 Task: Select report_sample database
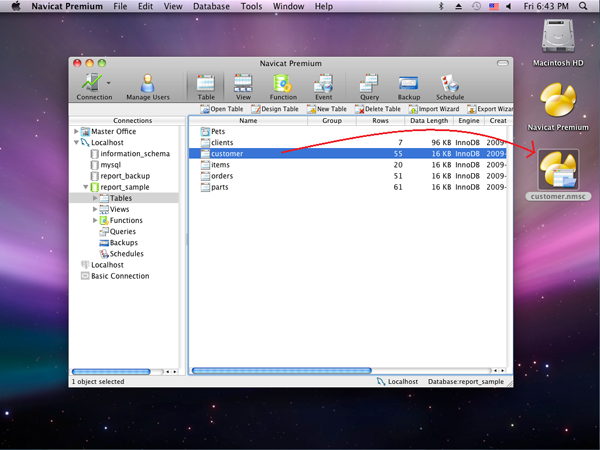[x=120, y=187]
